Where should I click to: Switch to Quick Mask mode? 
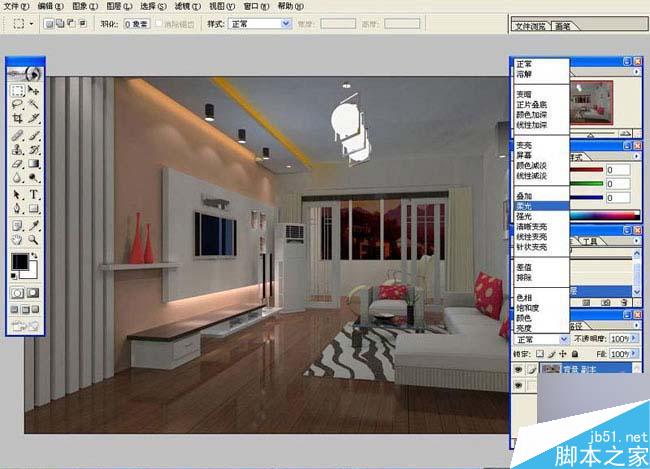33,293
